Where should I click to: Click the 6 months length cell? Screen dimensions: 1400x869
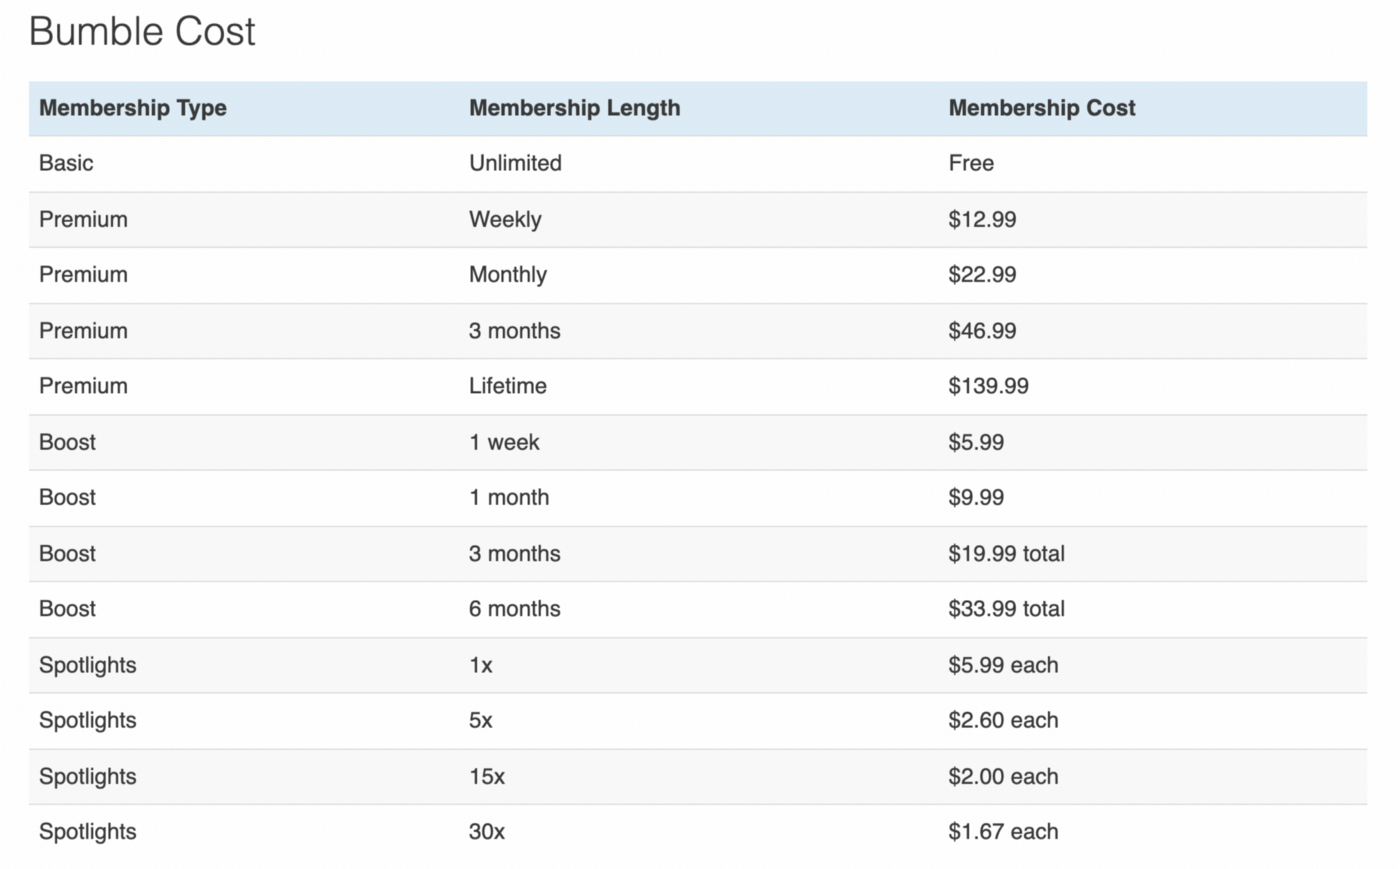514,609
